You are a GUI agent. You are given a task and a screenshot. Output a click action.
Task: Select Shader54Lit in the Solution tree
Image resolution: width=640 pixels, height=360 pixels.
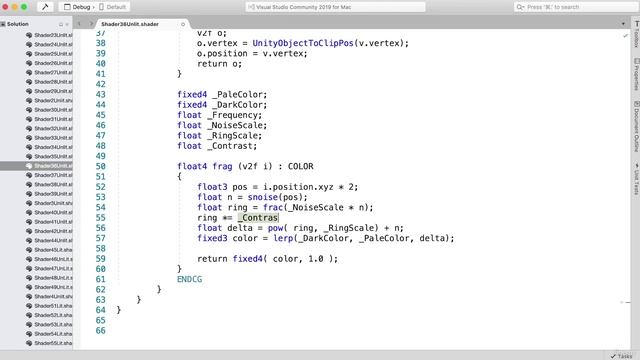point(53,334)
